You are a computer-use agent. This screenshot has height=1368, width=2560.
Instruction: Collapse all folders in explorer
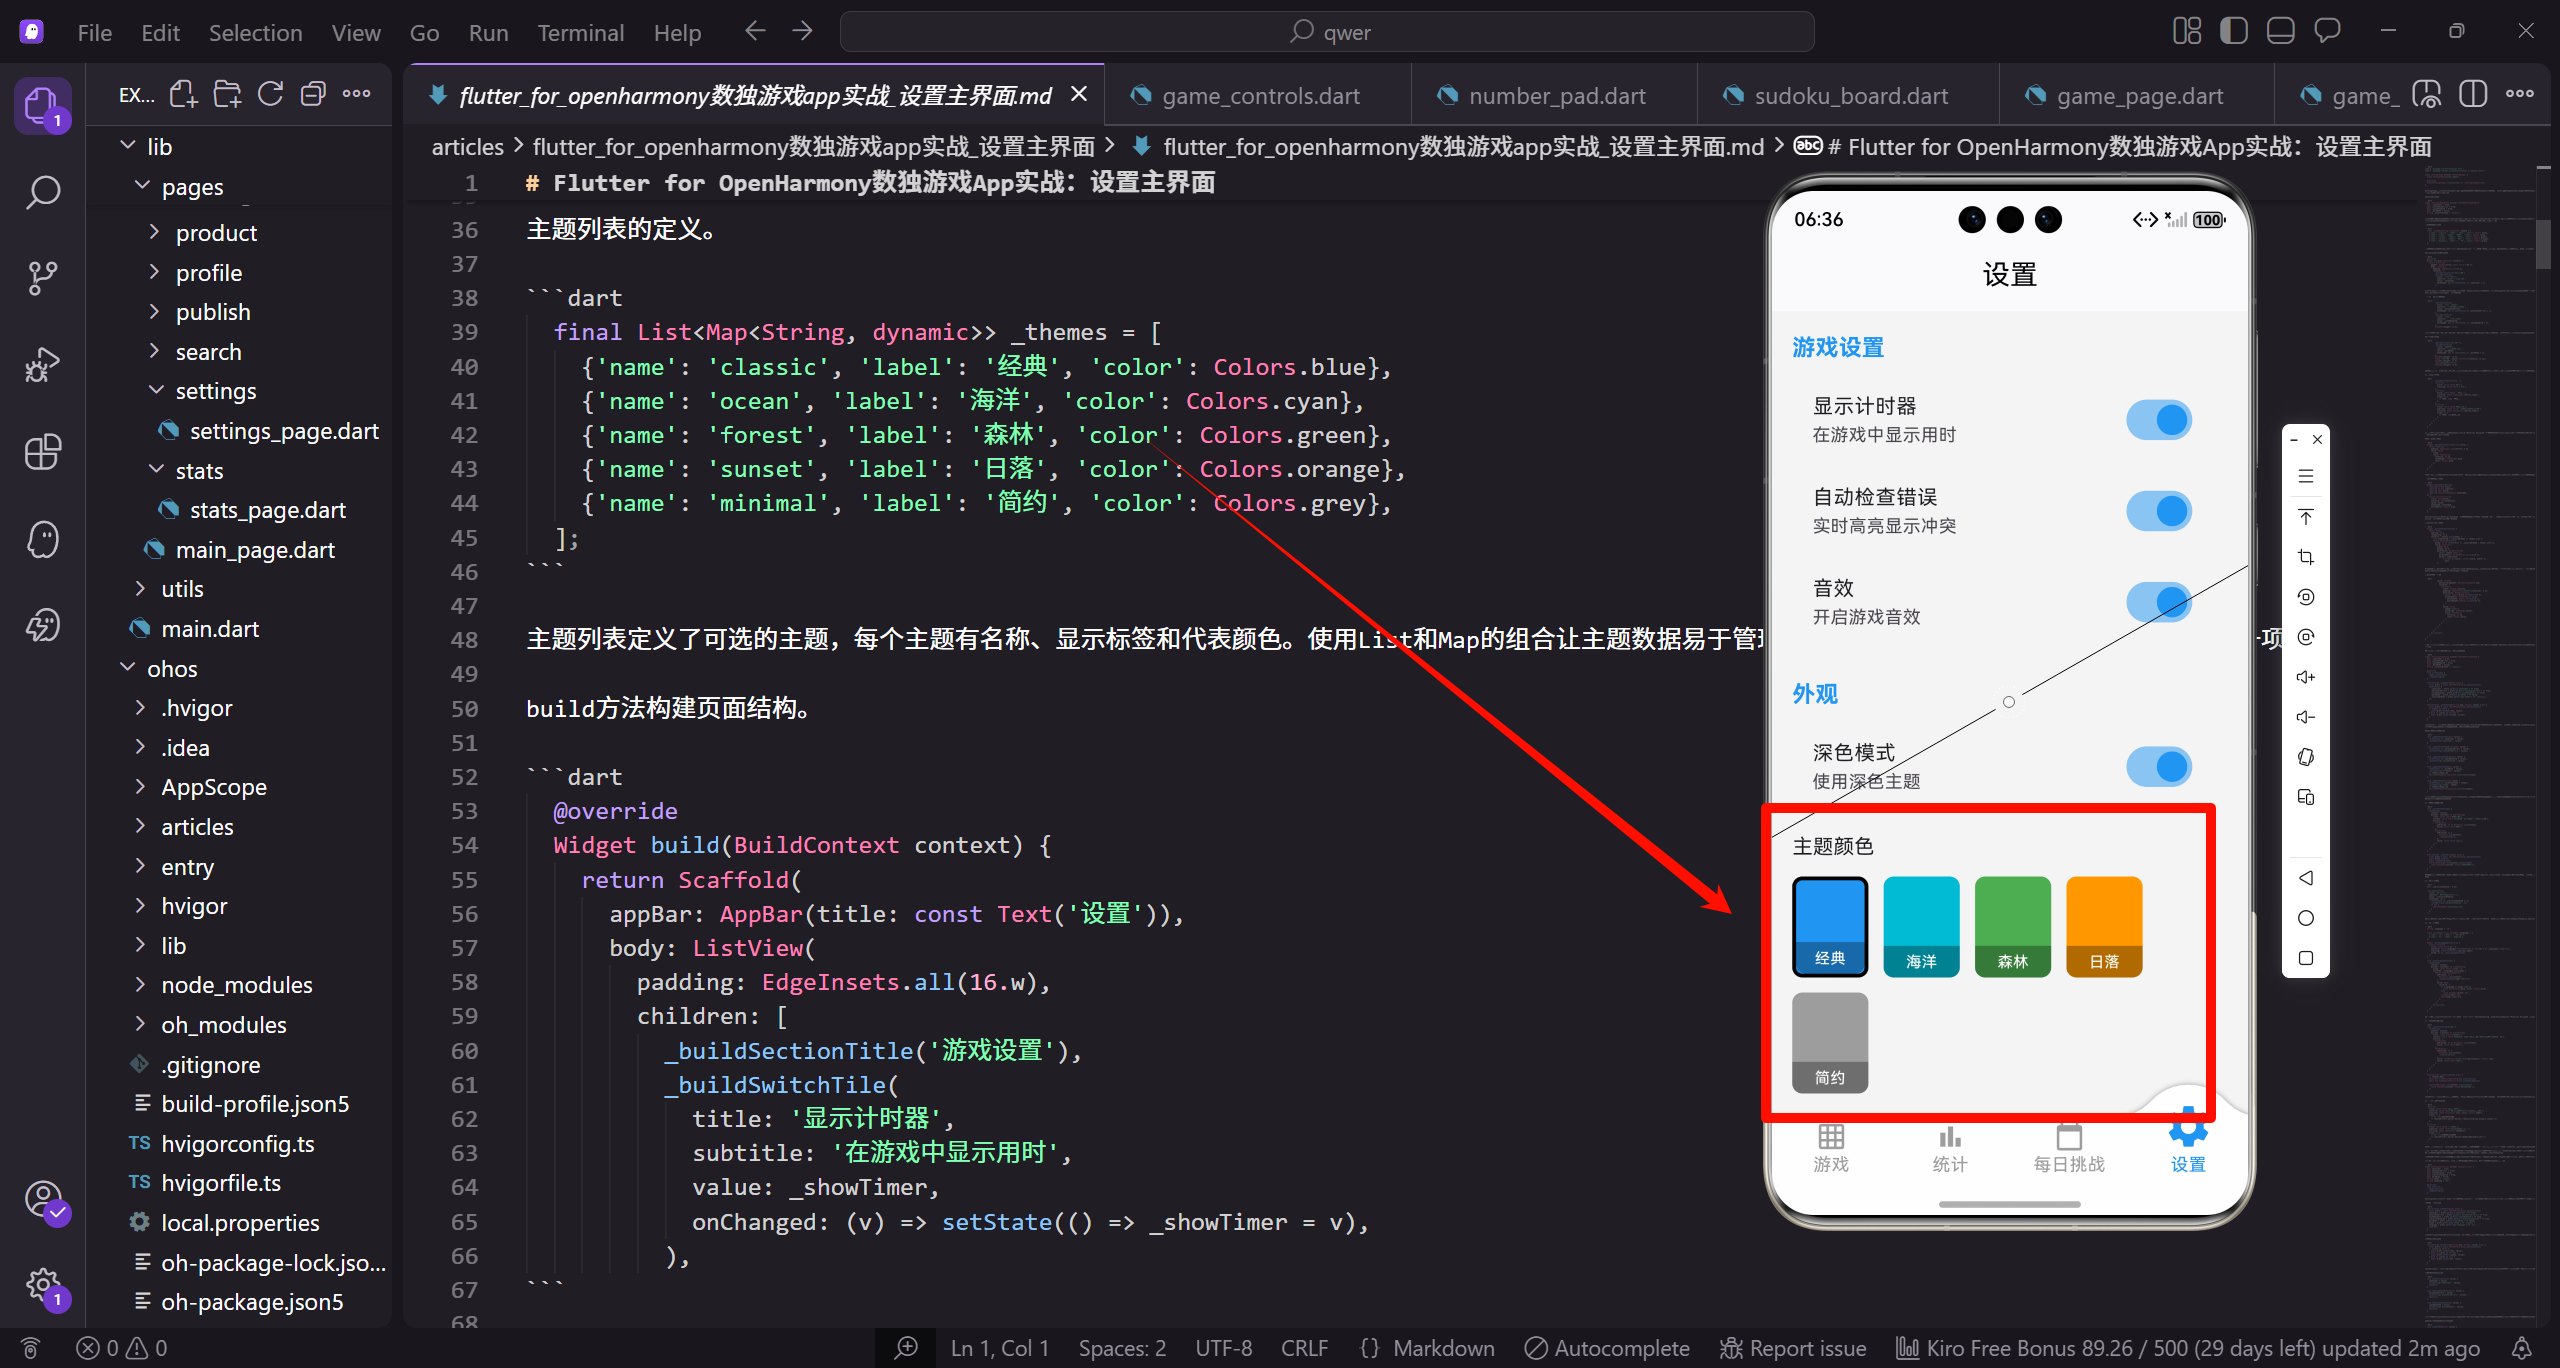pos(313,95)
